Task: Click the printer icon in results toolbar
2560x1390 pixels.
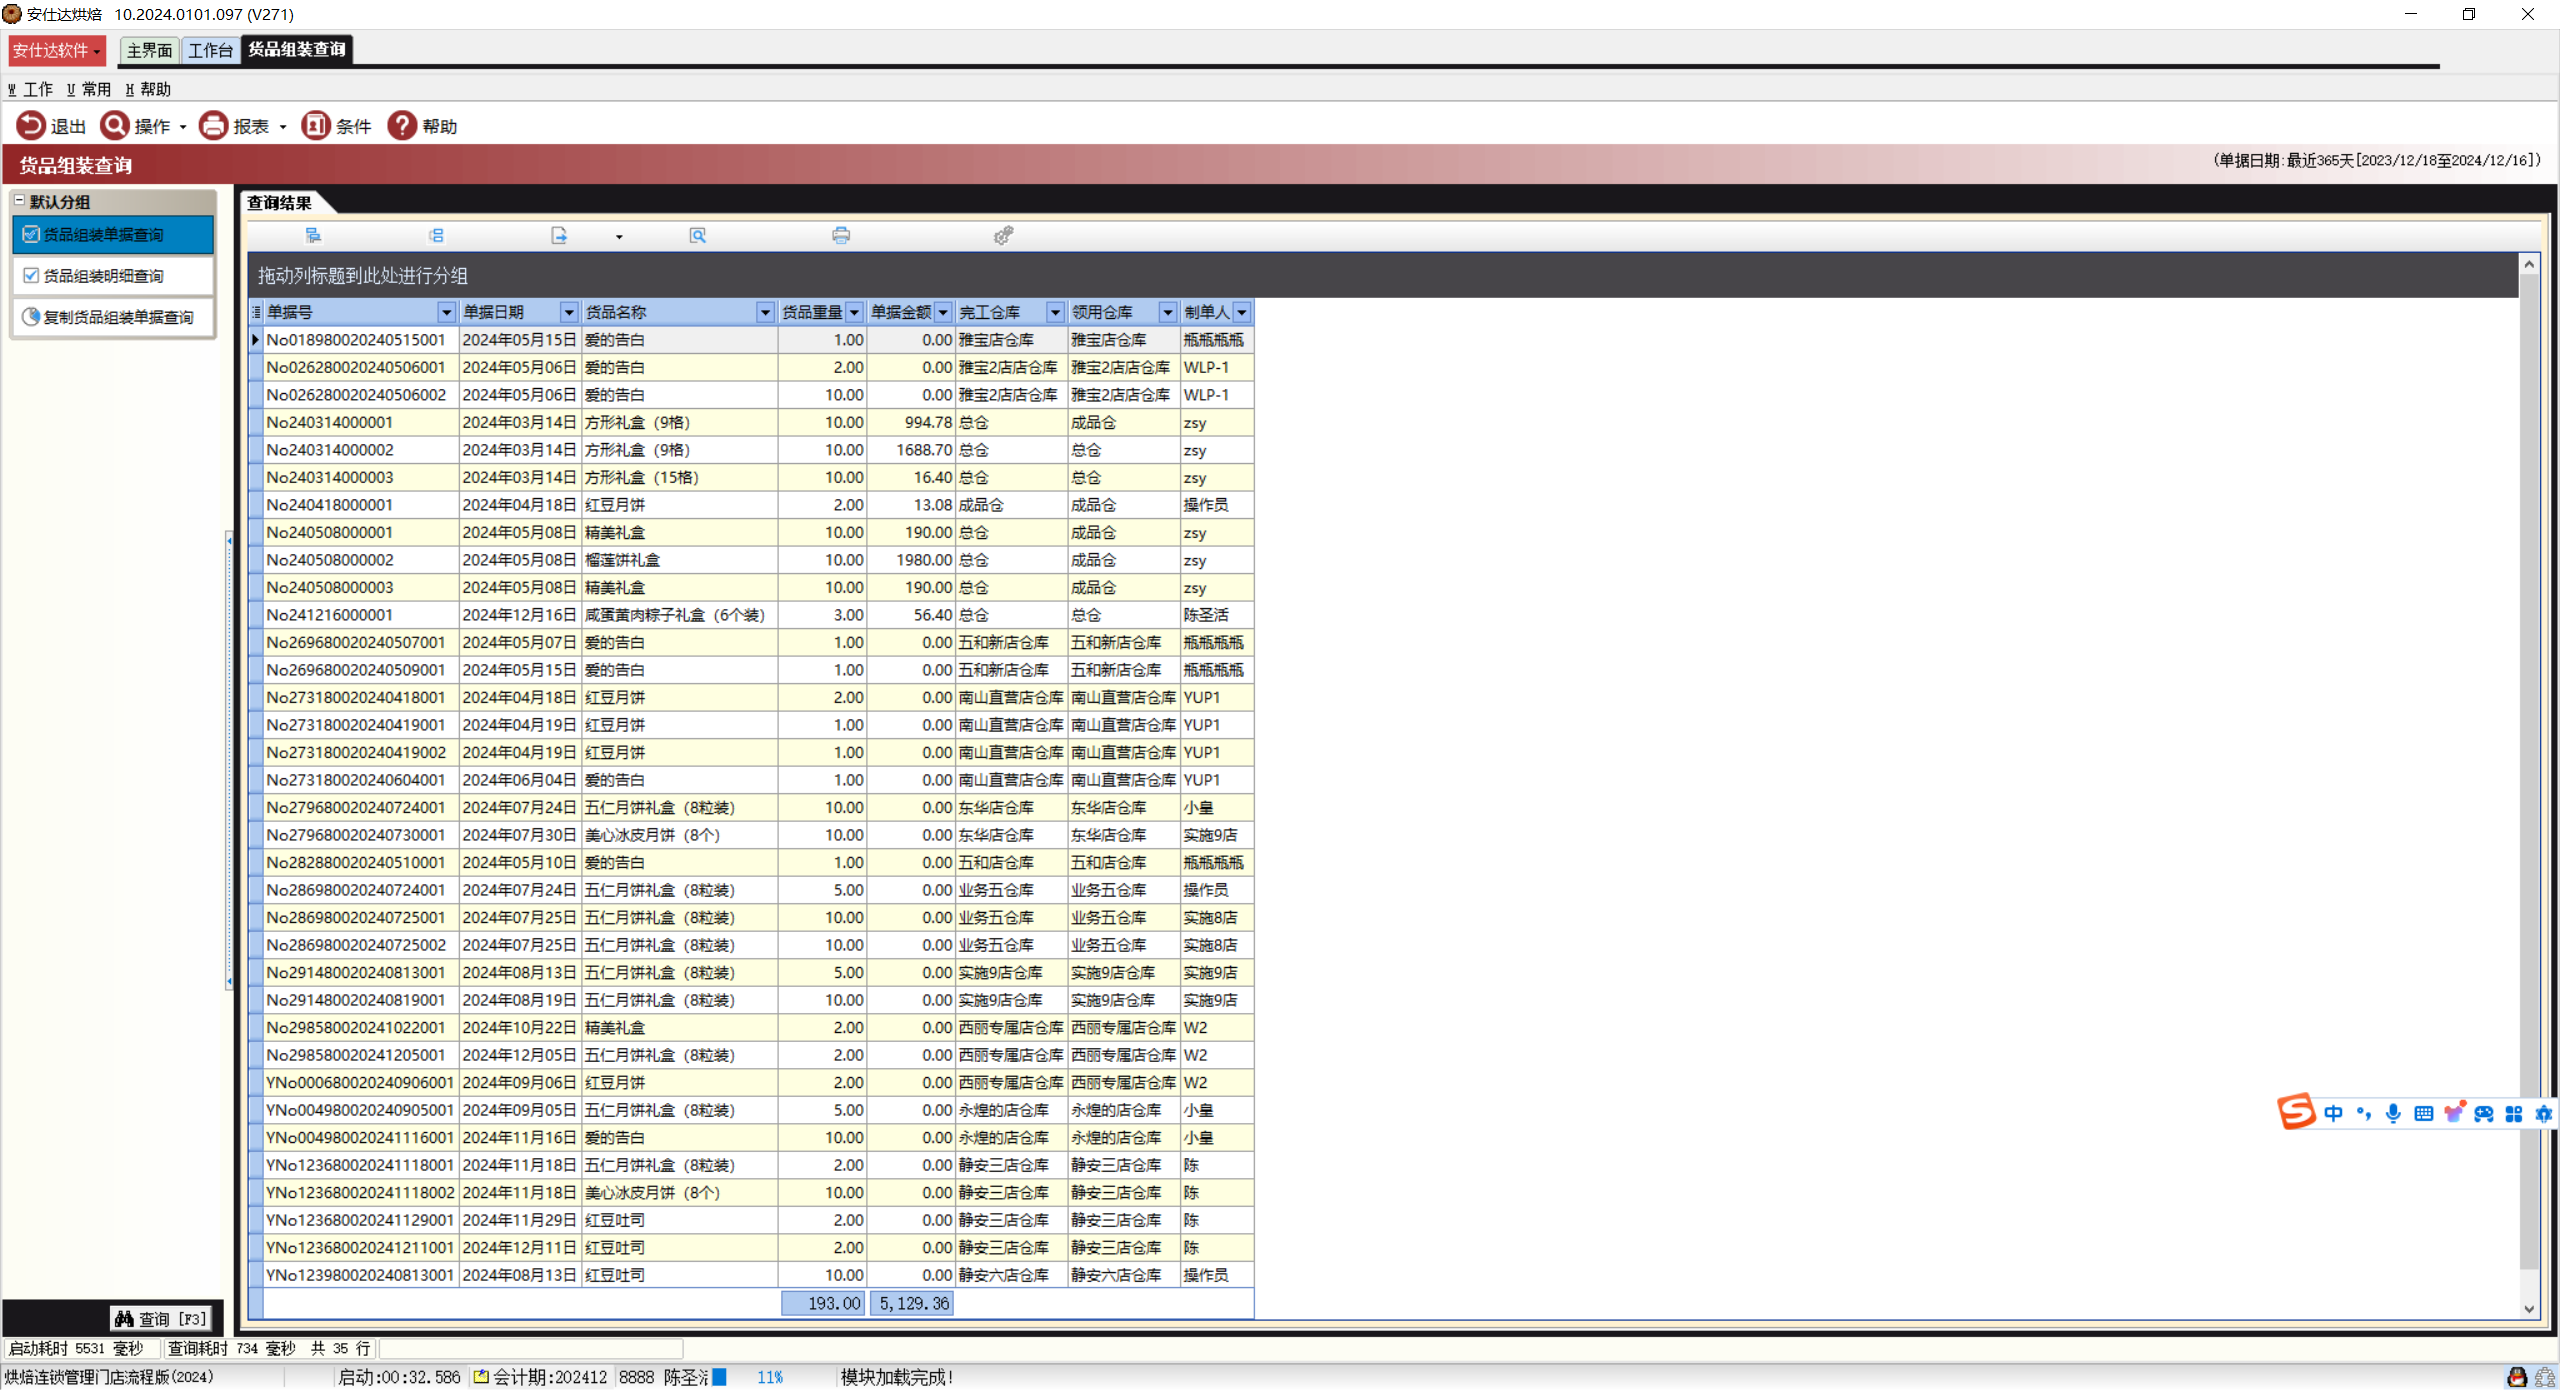Action: point(840,235)
